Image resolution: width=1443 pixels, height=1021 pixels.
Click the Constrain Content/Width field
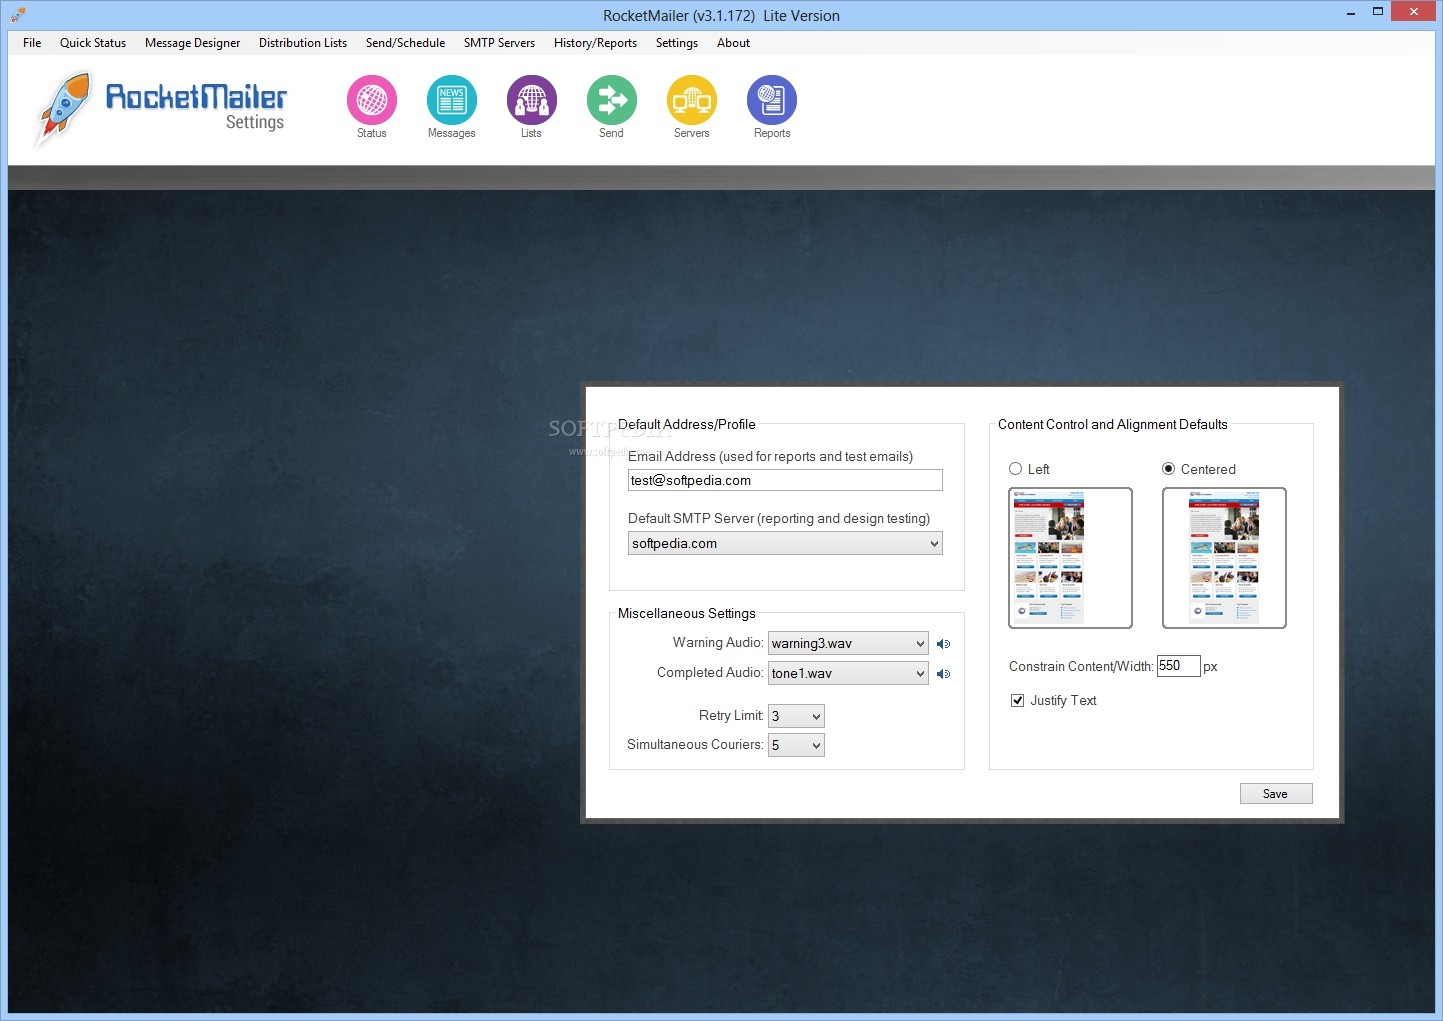[x=1178, y=666]
